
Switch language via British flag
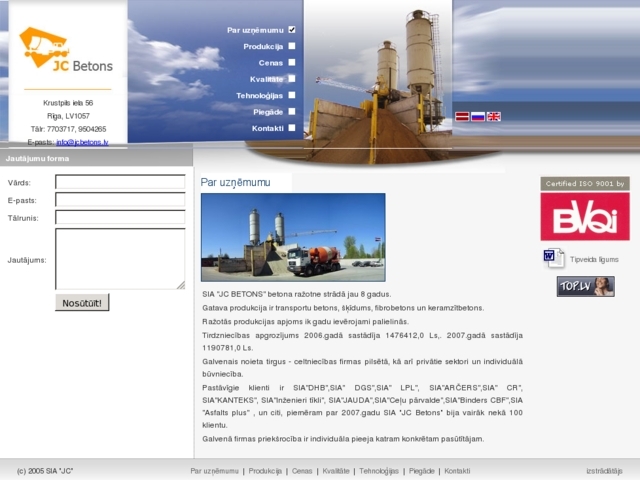[x=494, y=116]
